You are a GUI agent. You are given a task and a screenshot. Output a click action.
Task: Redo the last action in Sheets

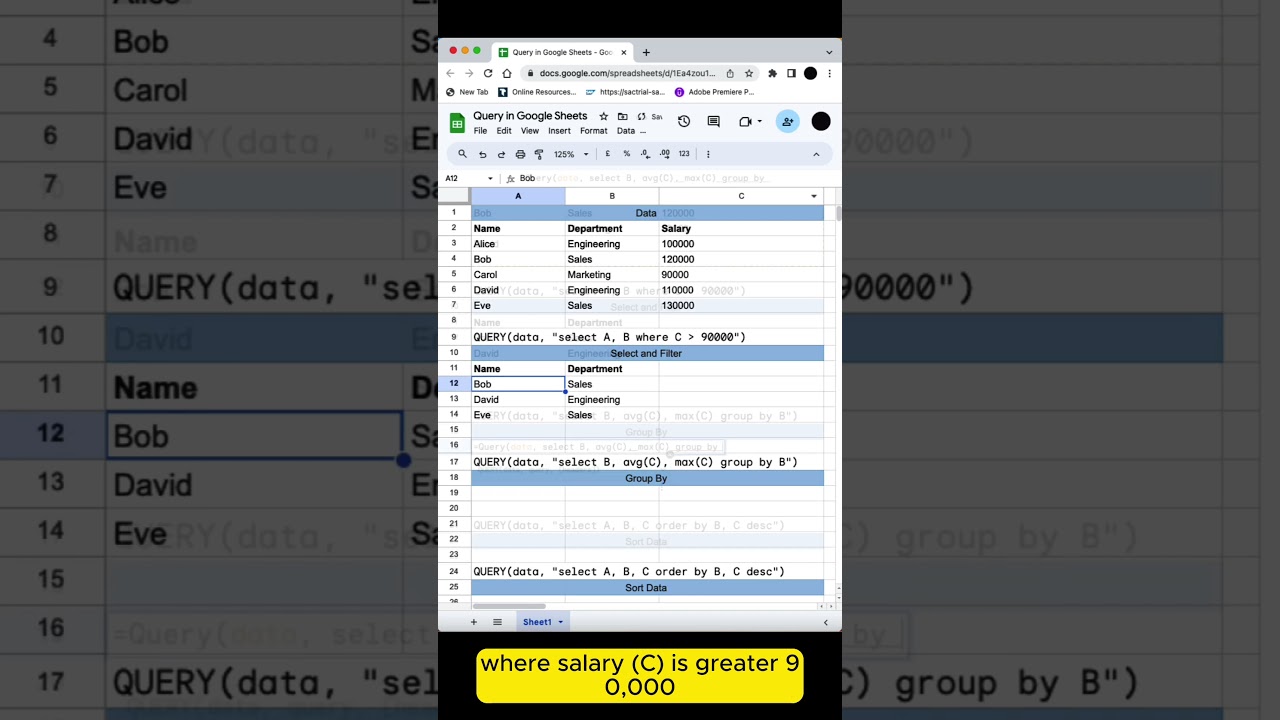tap(501, 154)
